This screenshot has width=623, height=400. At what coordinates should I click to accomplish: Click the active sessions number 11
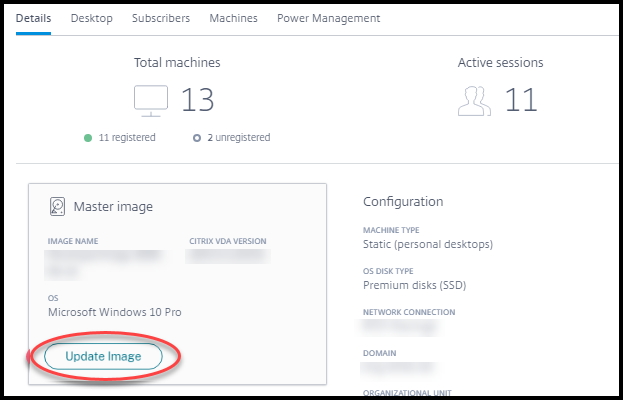521,100
